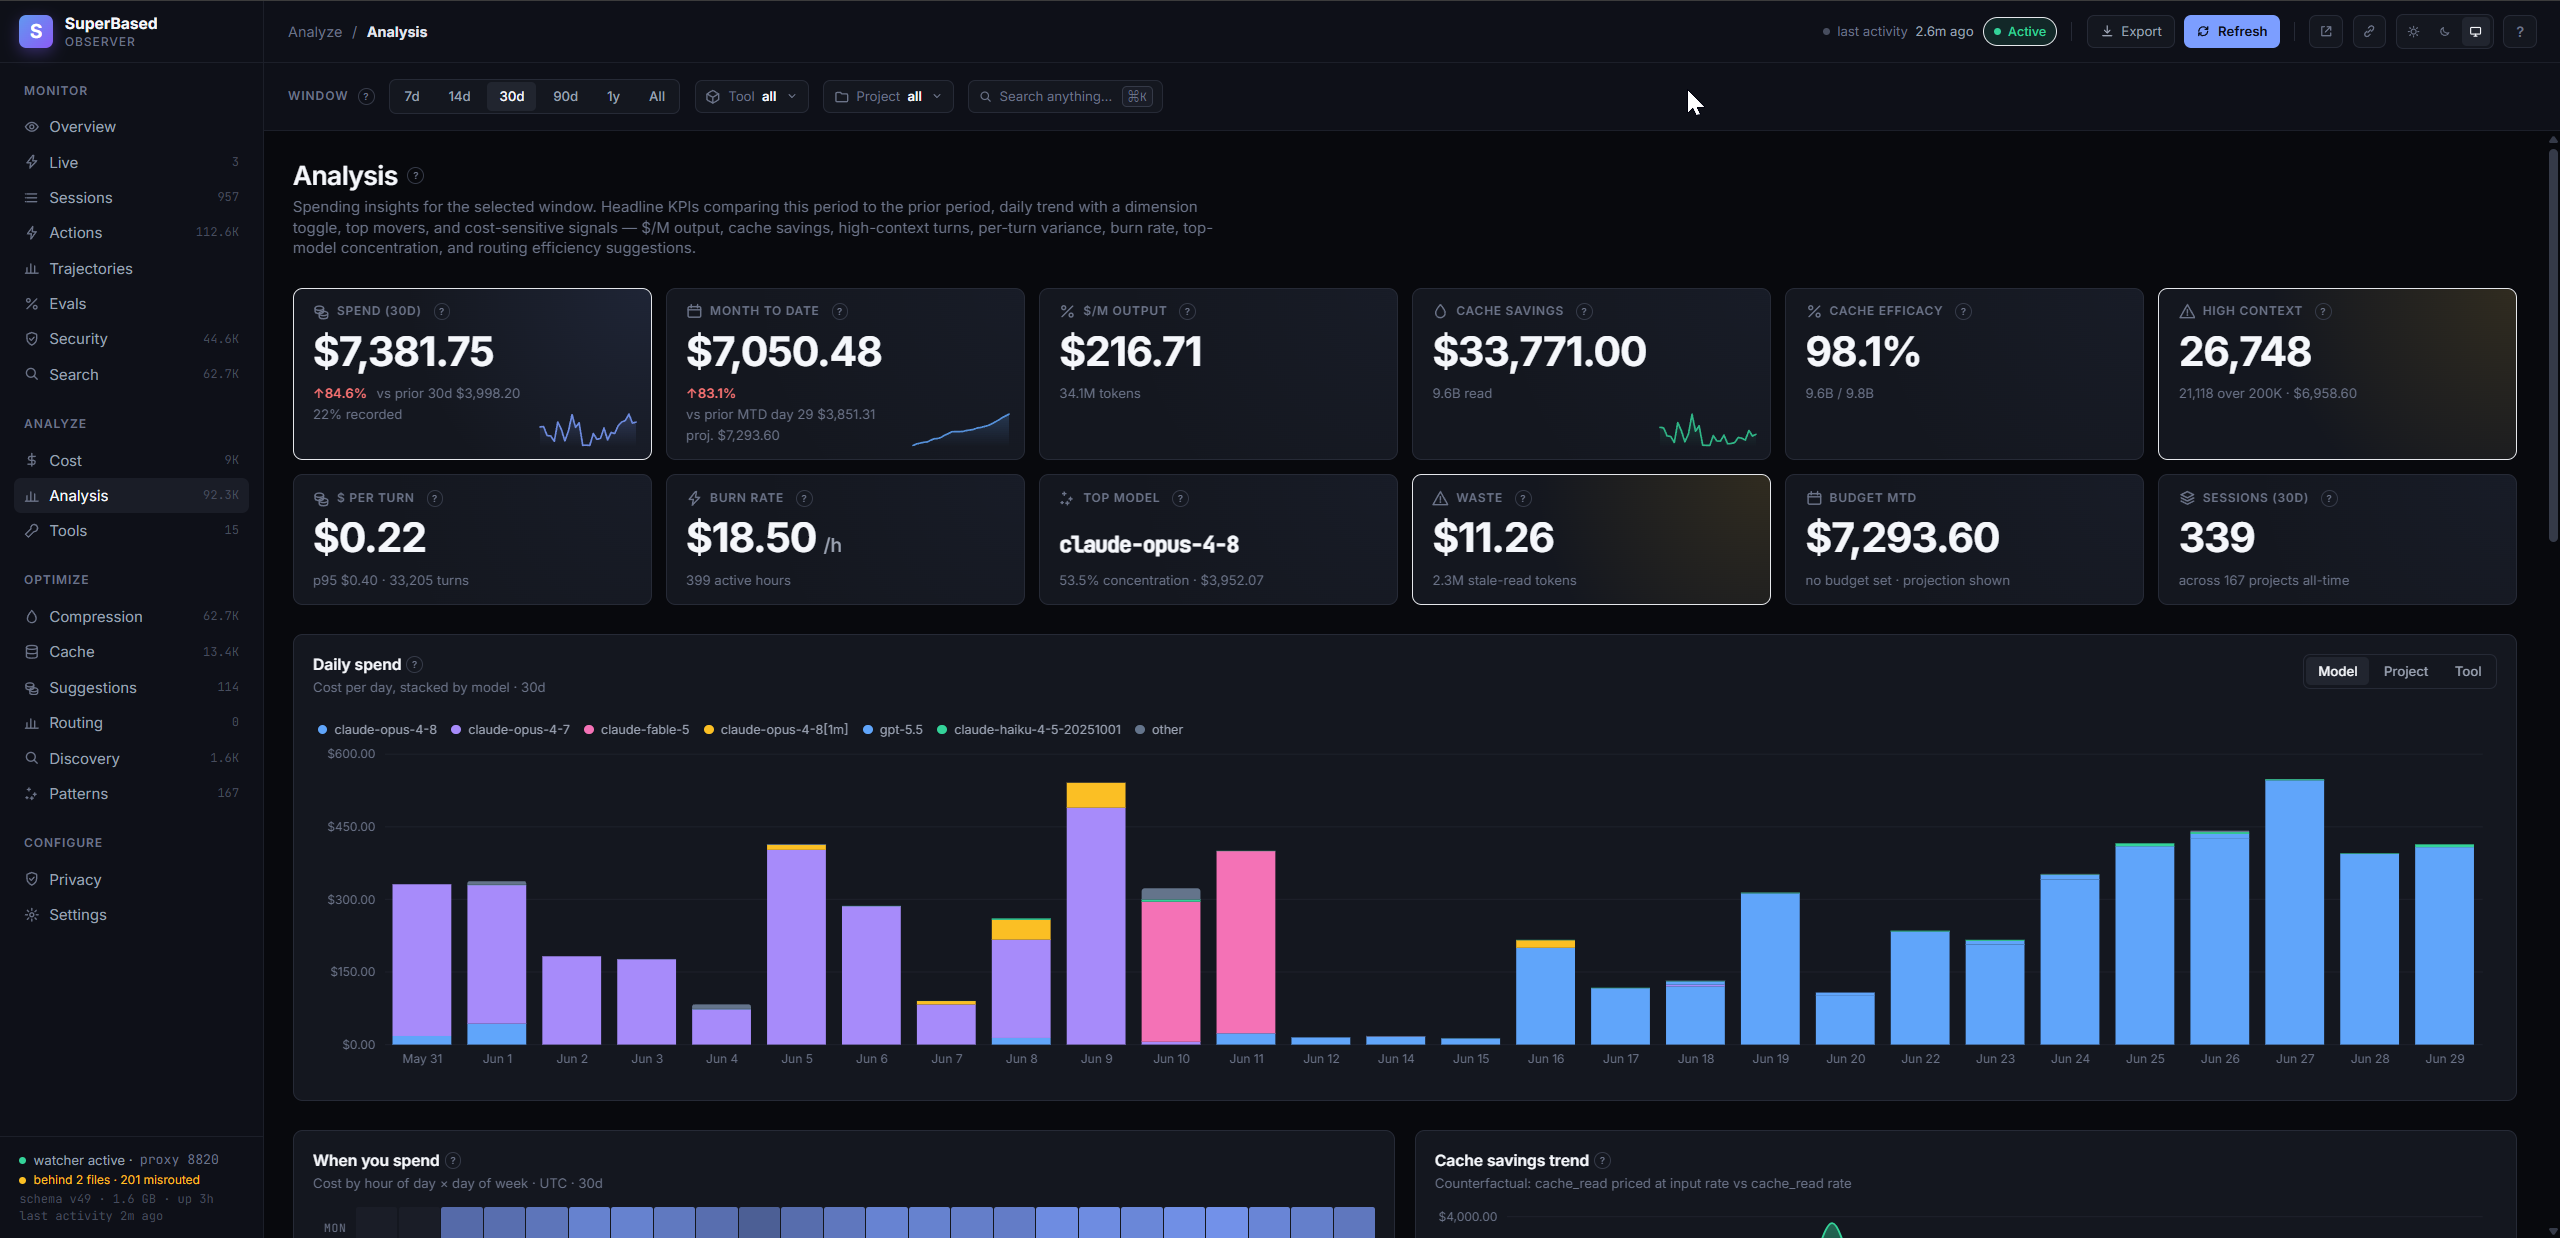The height and width of the screenshot is (1238, 2560).
Task: Select the 7d window option
Action: (x=412, y=97)
